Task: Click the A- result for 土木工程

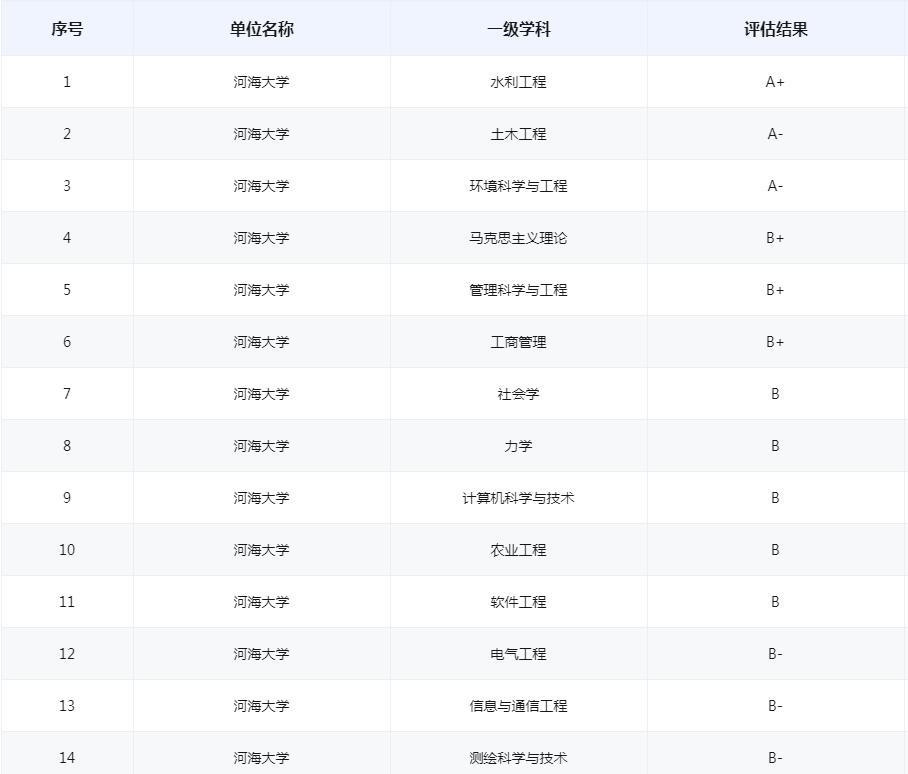Action: tap(775, 134)
